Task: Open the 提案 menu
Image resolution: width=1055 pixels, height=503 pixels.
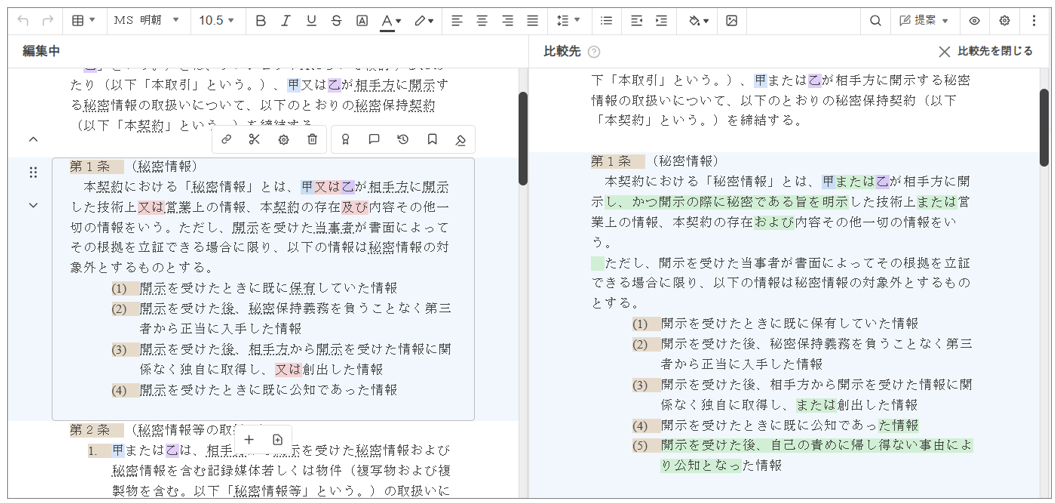Action: (x=924, y=20)
